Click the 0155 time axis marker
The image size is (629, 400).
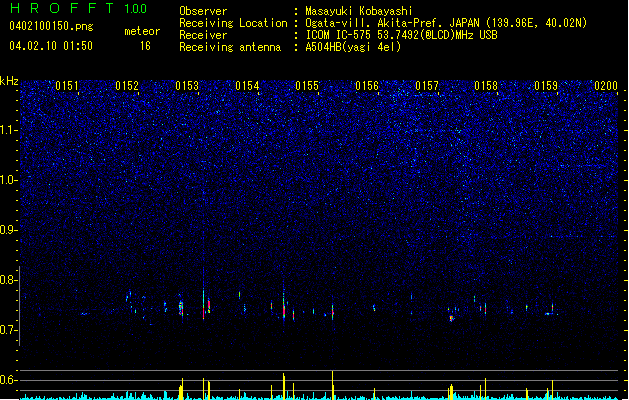click(x=307, y=86)
